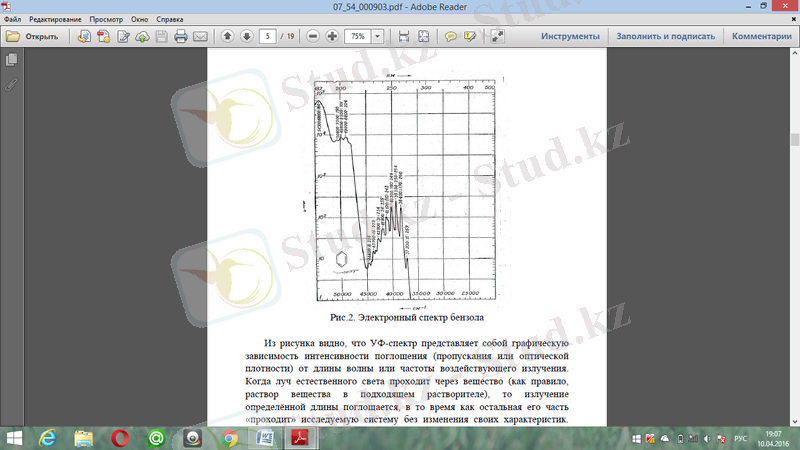
Task: Go to previous page arrow
Action: point(228,36)
